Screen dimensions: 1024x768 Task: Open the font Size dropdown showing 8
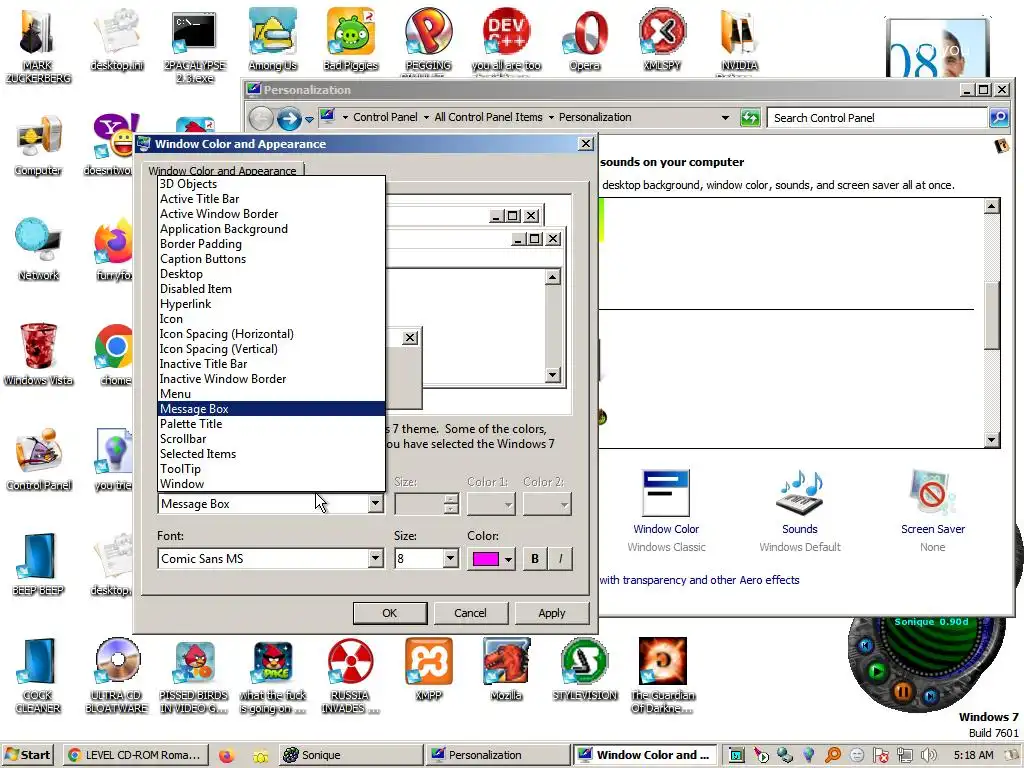[451, 558]
